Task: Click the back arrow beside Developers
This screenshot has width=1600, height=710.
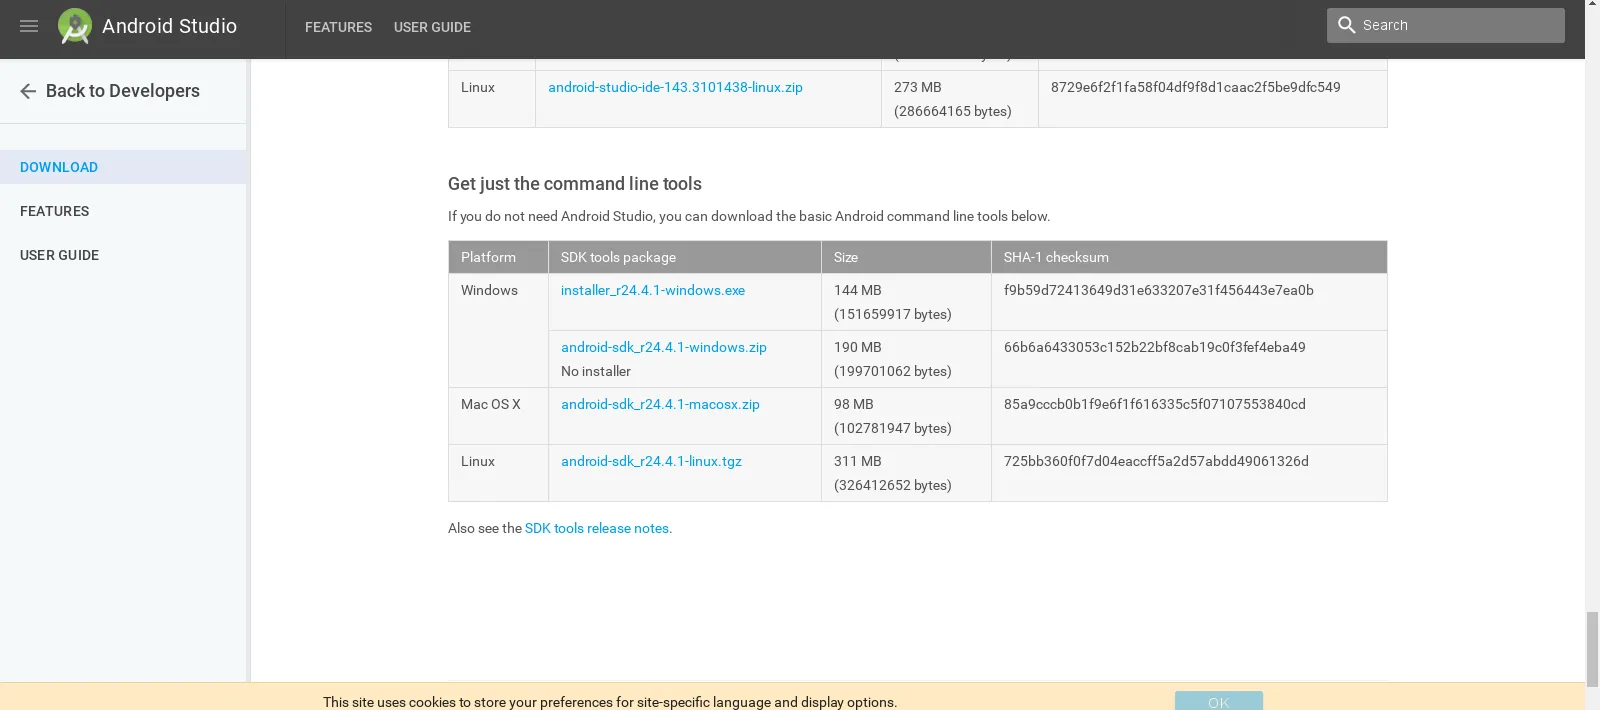Action: point(28,91)
